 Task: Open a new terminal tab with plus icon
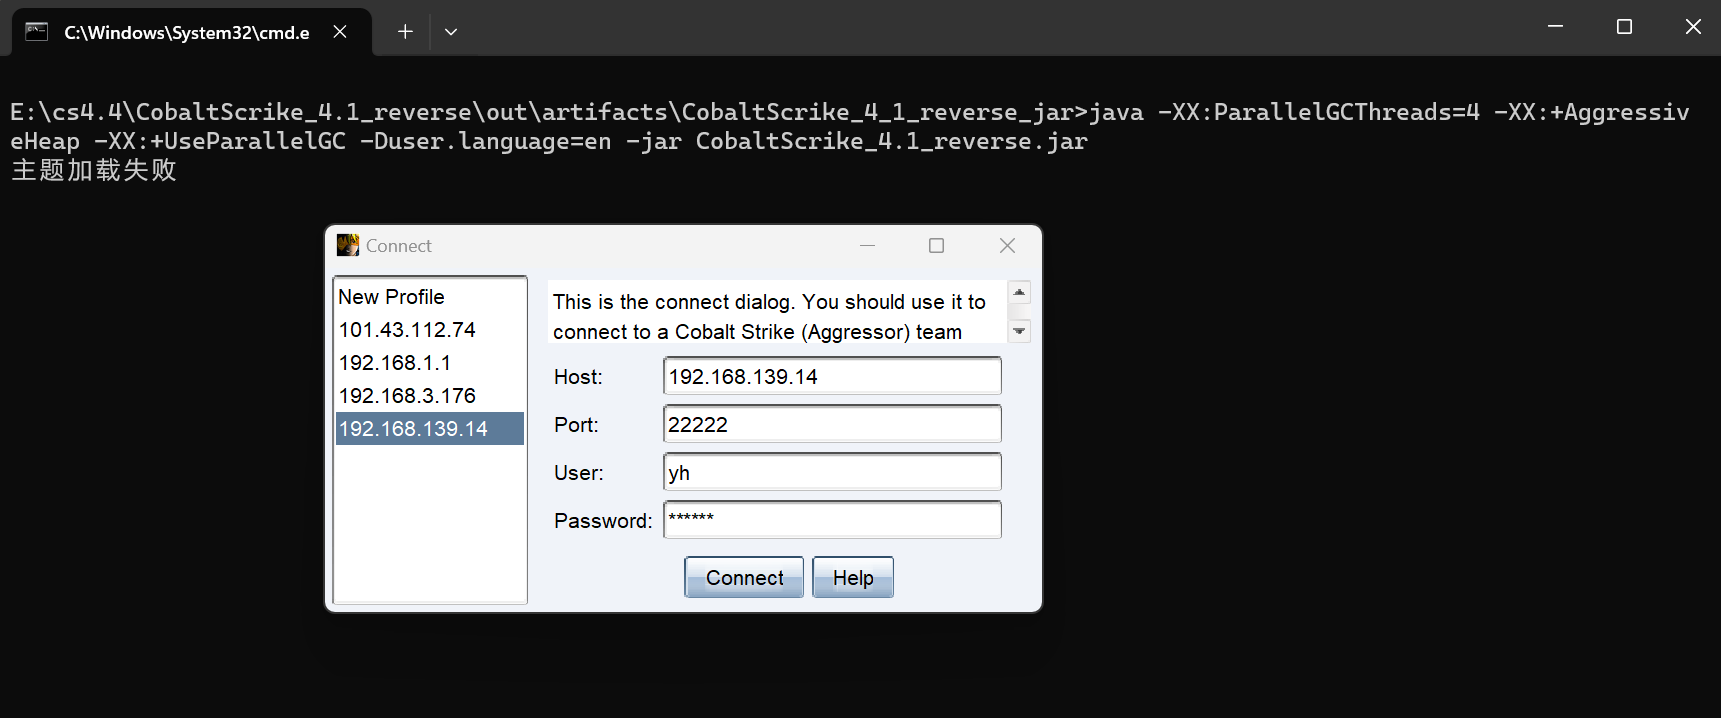(405, 32)
